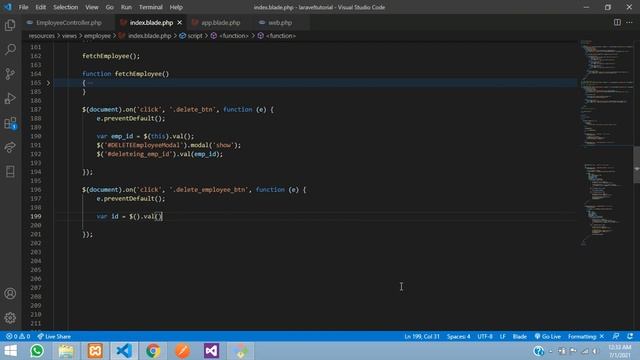Open the Run and Debug view
Screen dimensions: 640x360
pos(10,98)
